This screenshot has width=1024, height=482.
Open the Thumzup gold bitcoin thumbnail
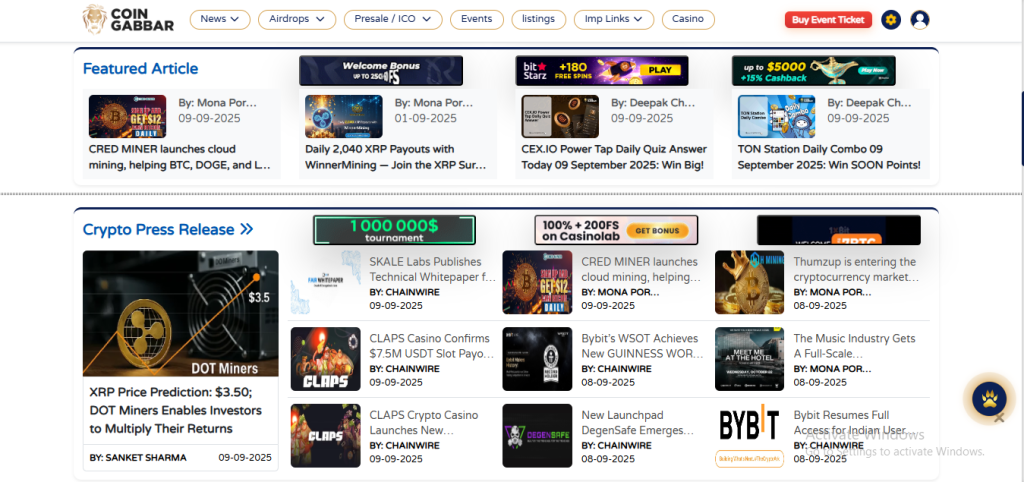point(749,282)
